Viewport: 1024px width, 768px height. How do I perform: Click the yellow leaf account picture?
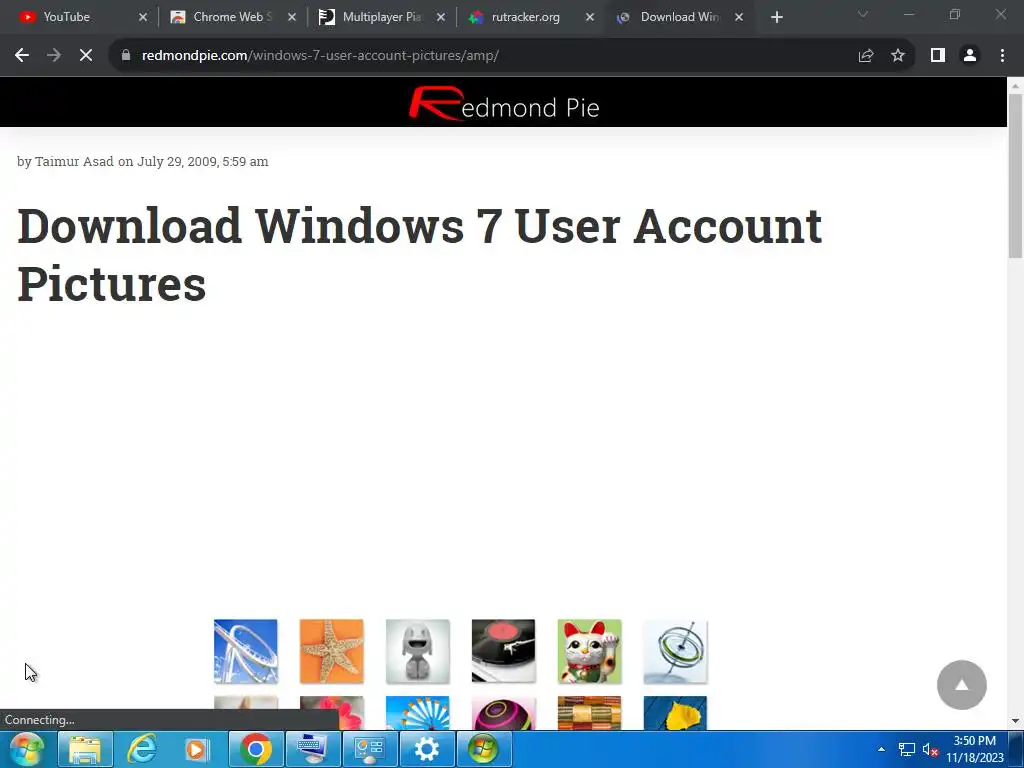point(675,712)
